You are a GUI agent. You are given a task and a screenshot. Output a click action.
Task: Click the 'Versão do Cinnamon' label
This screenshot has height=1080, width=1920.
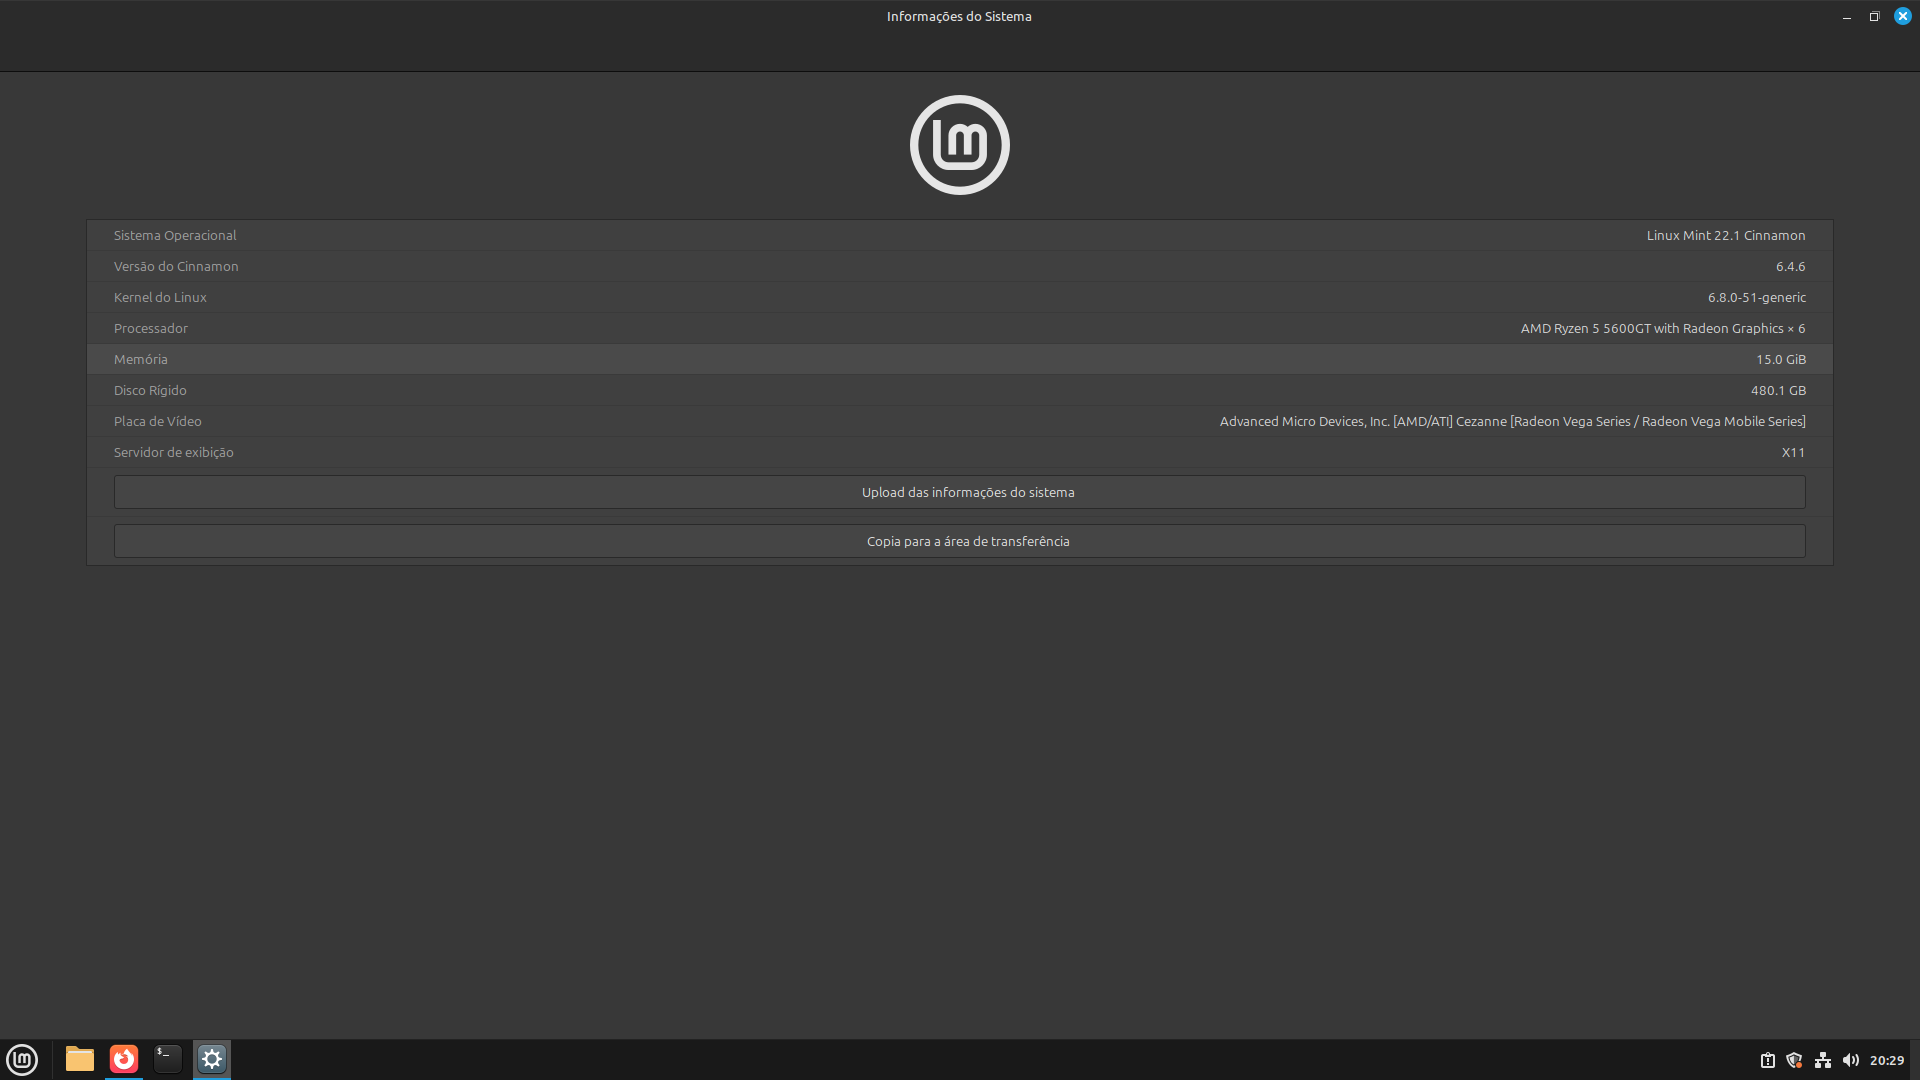pos(176,266)
